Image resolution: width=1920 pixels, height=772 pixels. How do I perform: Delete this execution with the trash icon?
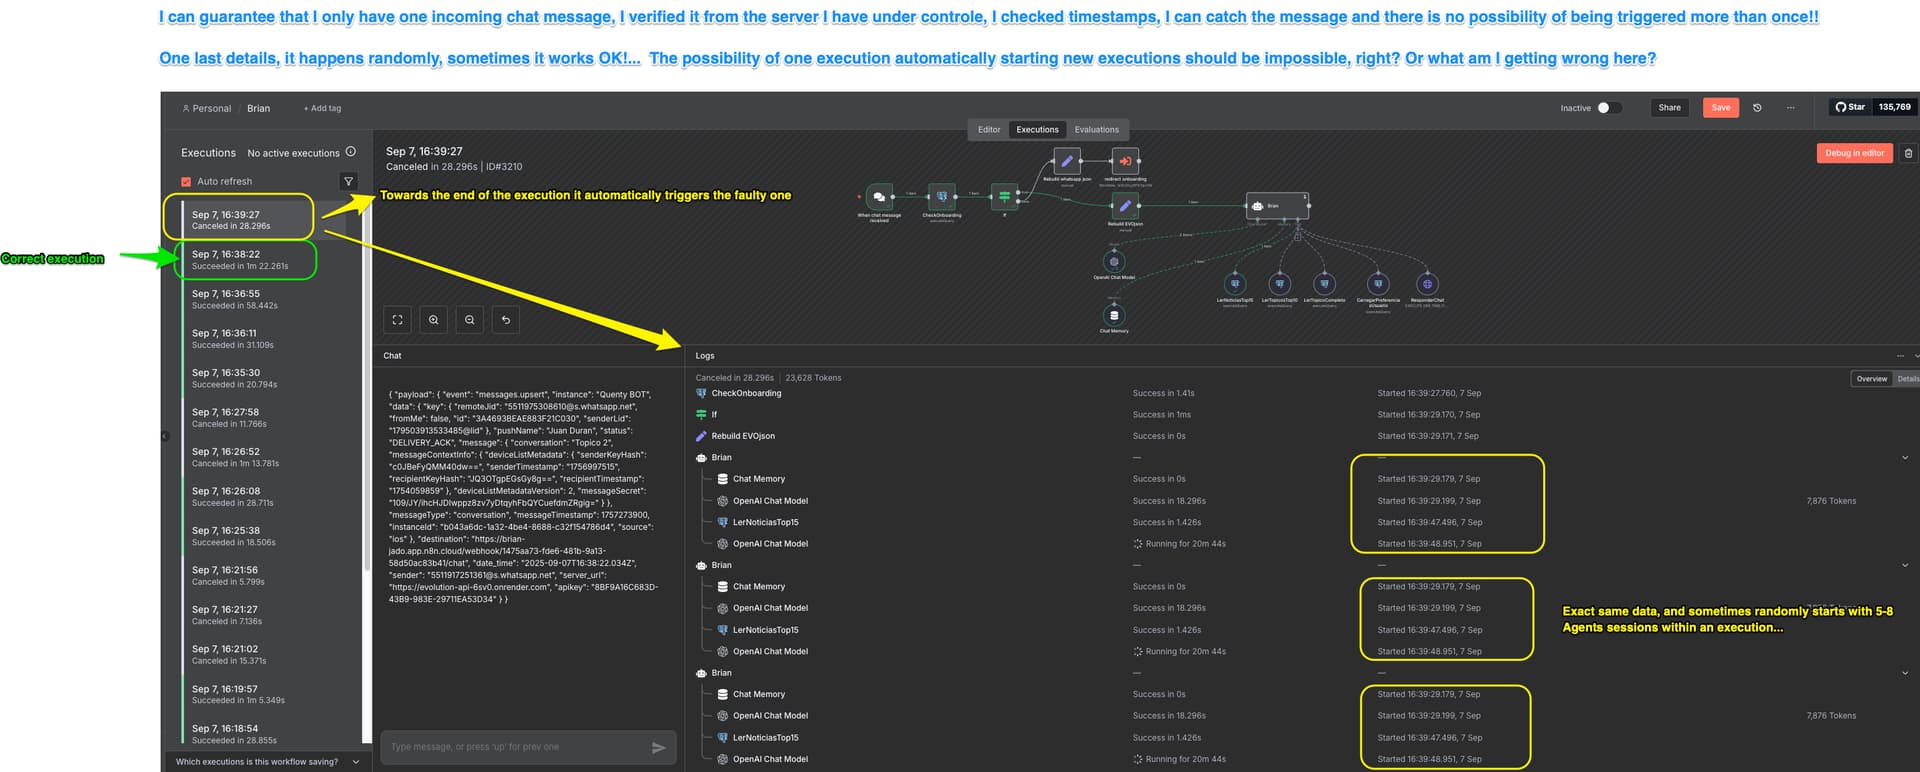pyautogui.click(x=1908, y=153)
